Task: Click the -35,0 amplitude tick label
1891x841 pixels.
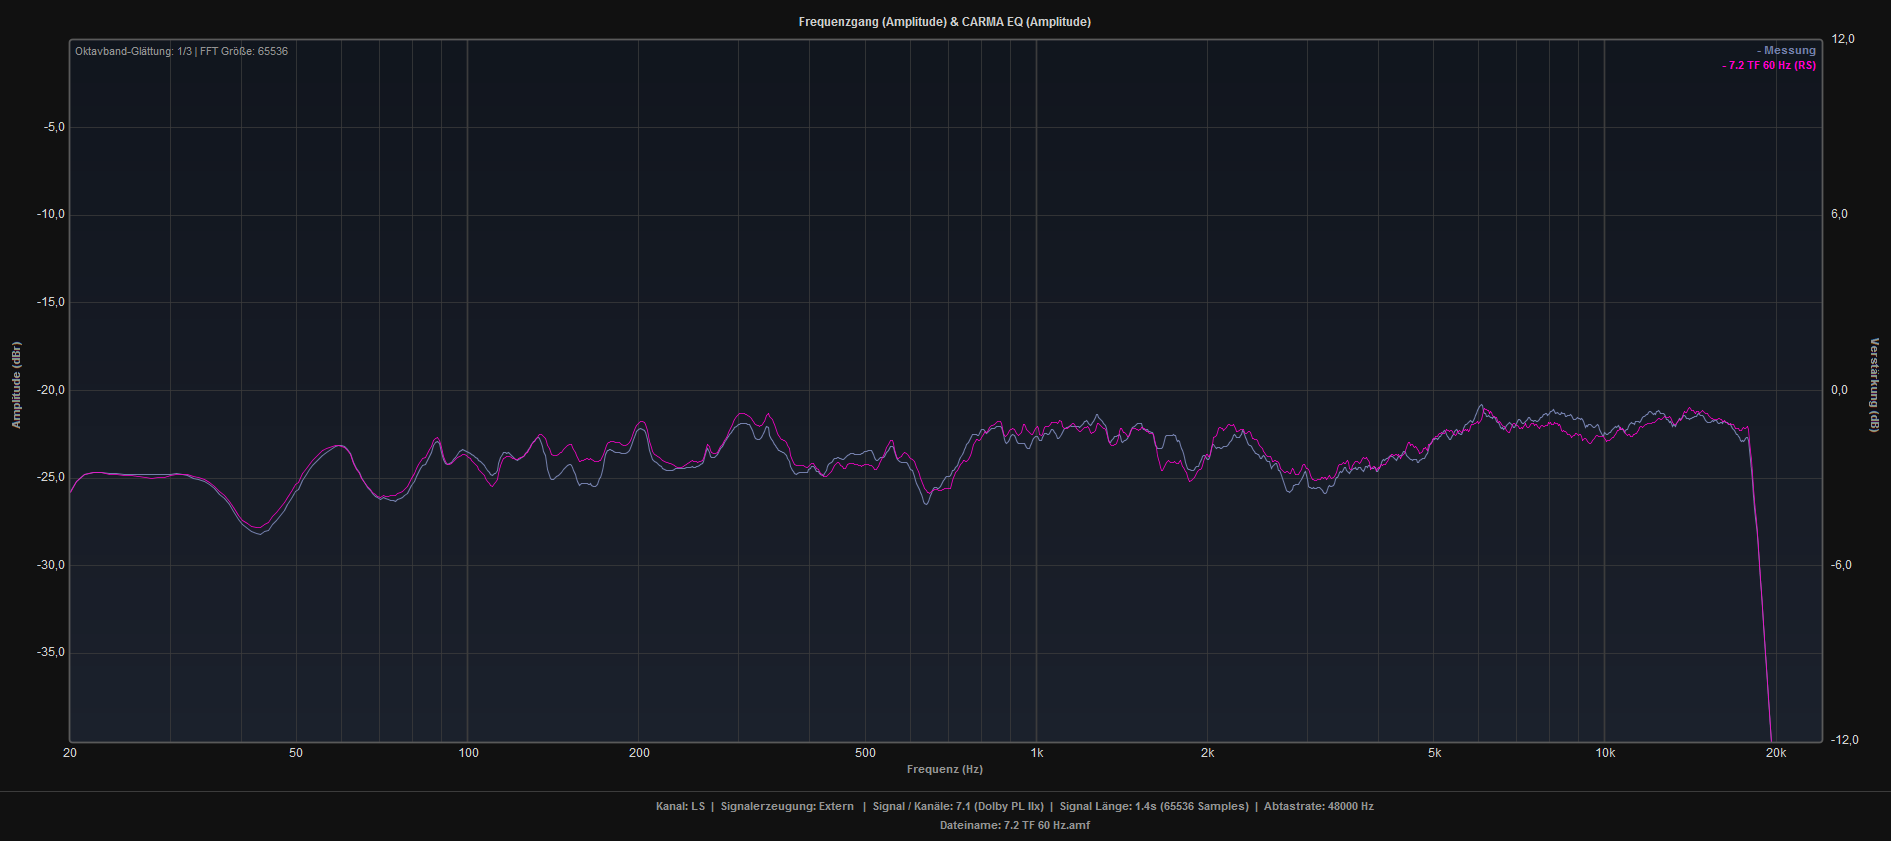Action: (51, 652)
